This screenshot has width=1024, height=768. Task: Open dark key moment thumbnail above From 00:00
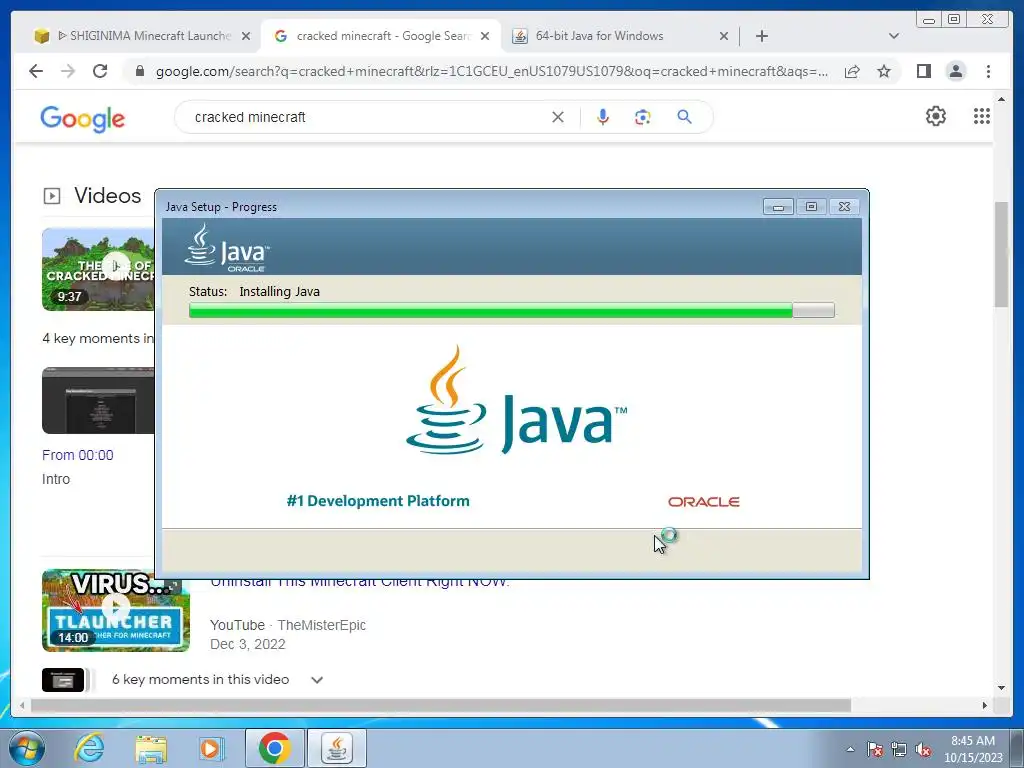[99, 400]
